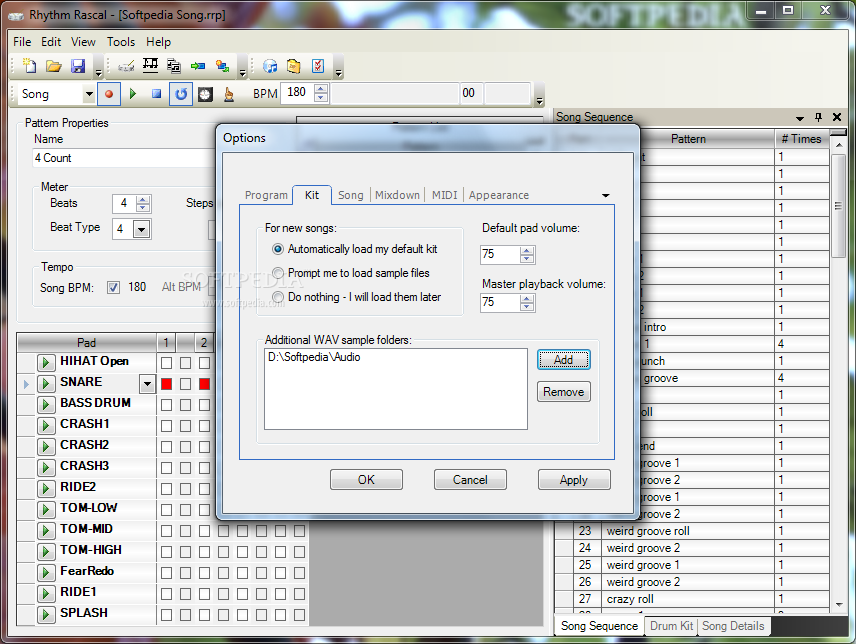Click the film-strip pattern toolbar icon
Screen dimensions: 856x644
[150, 66]
